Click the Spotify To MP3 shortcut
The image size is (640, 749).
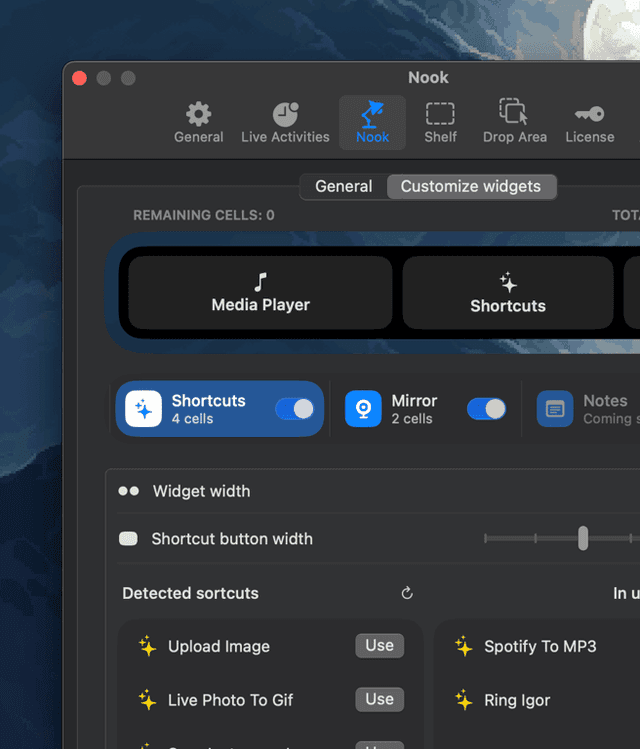click(540, 647)
